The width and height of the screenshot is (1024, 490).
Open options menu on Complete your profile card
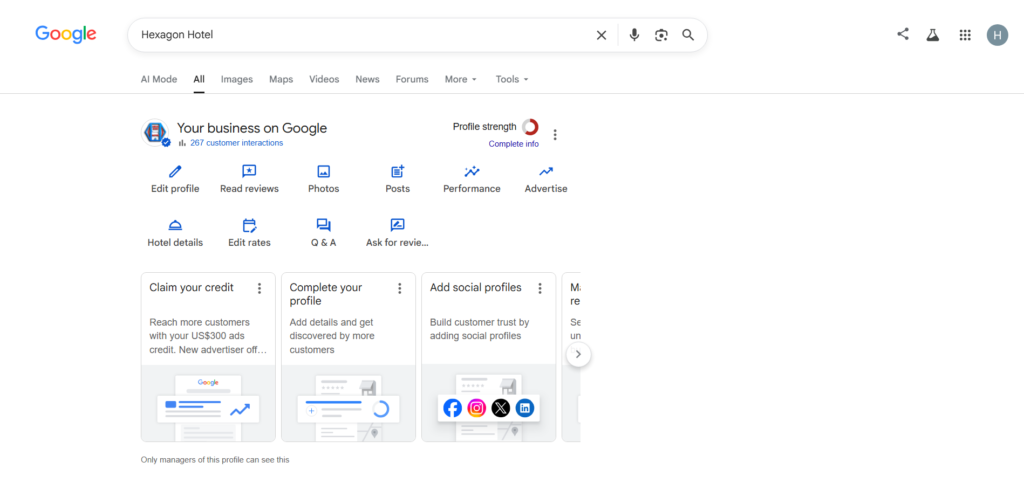[400, 288]
